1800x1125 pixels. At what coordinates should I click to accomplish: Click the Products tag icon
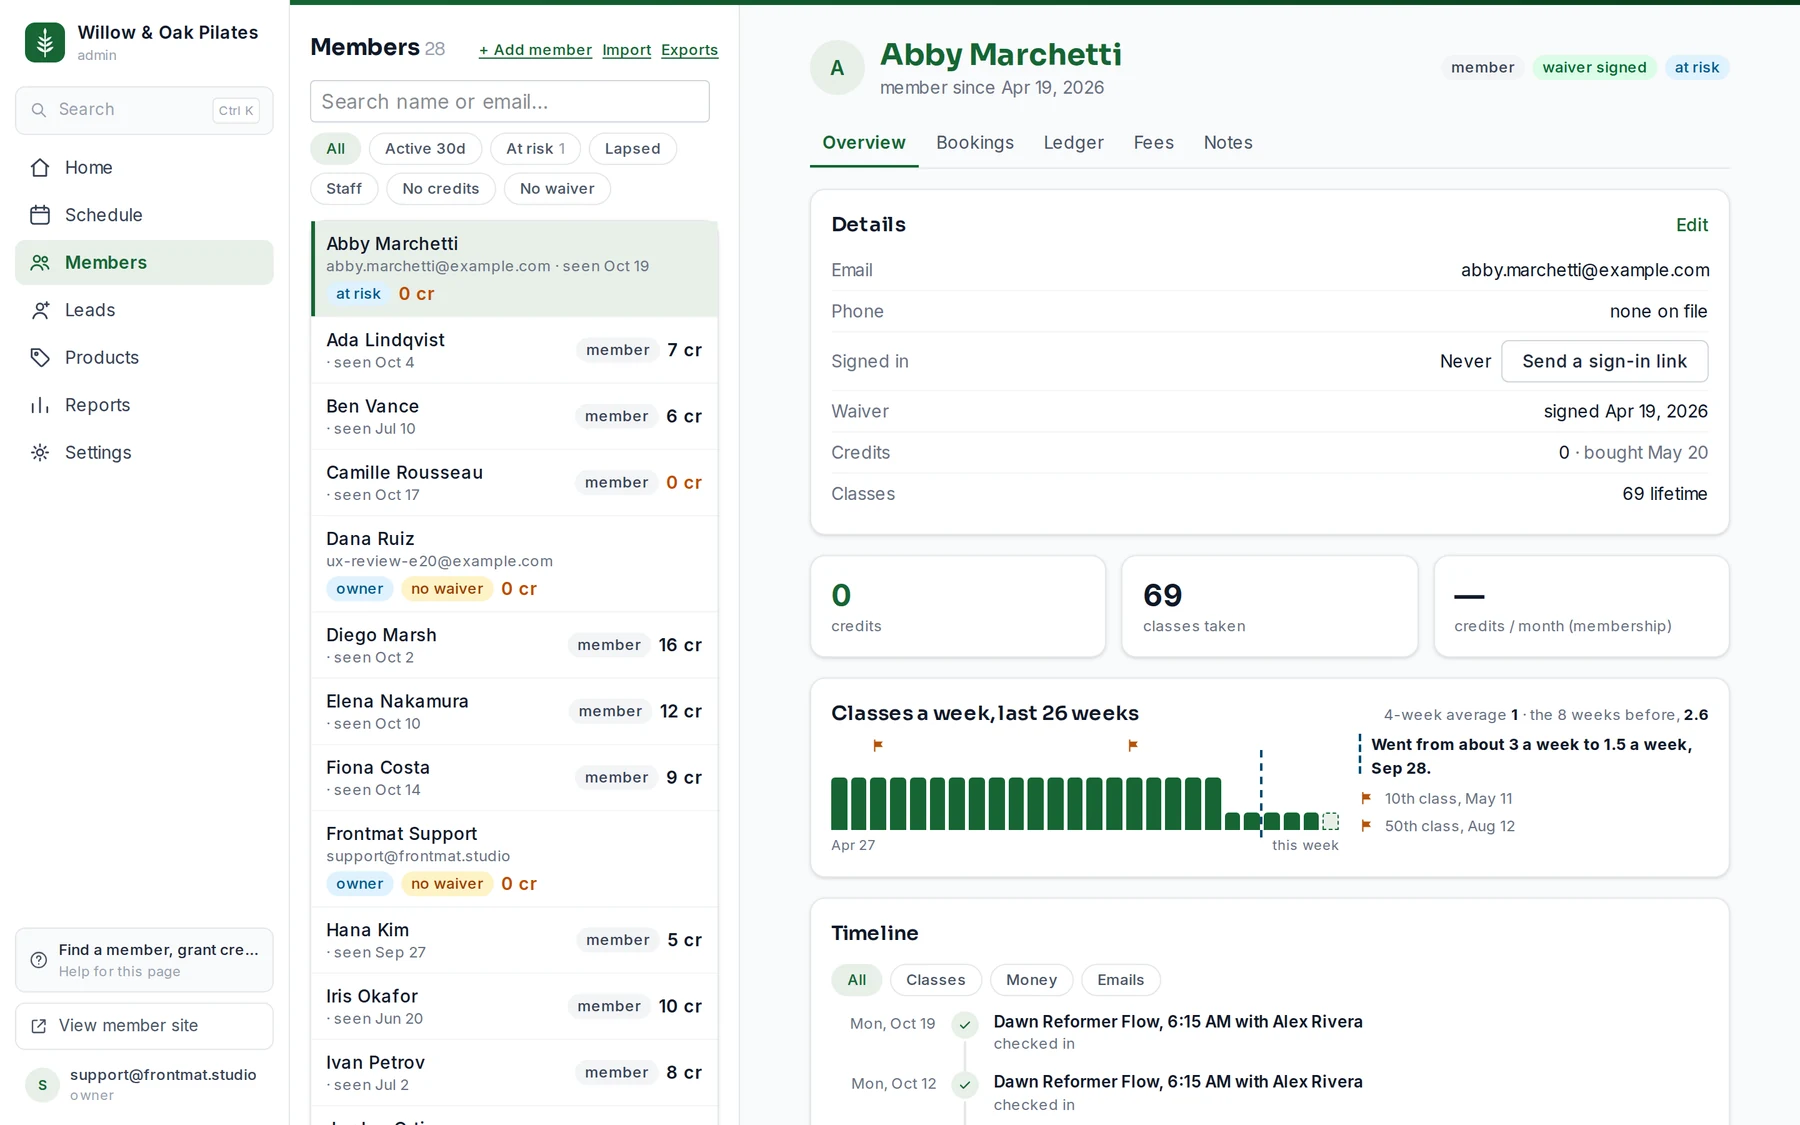coord(40,358)
